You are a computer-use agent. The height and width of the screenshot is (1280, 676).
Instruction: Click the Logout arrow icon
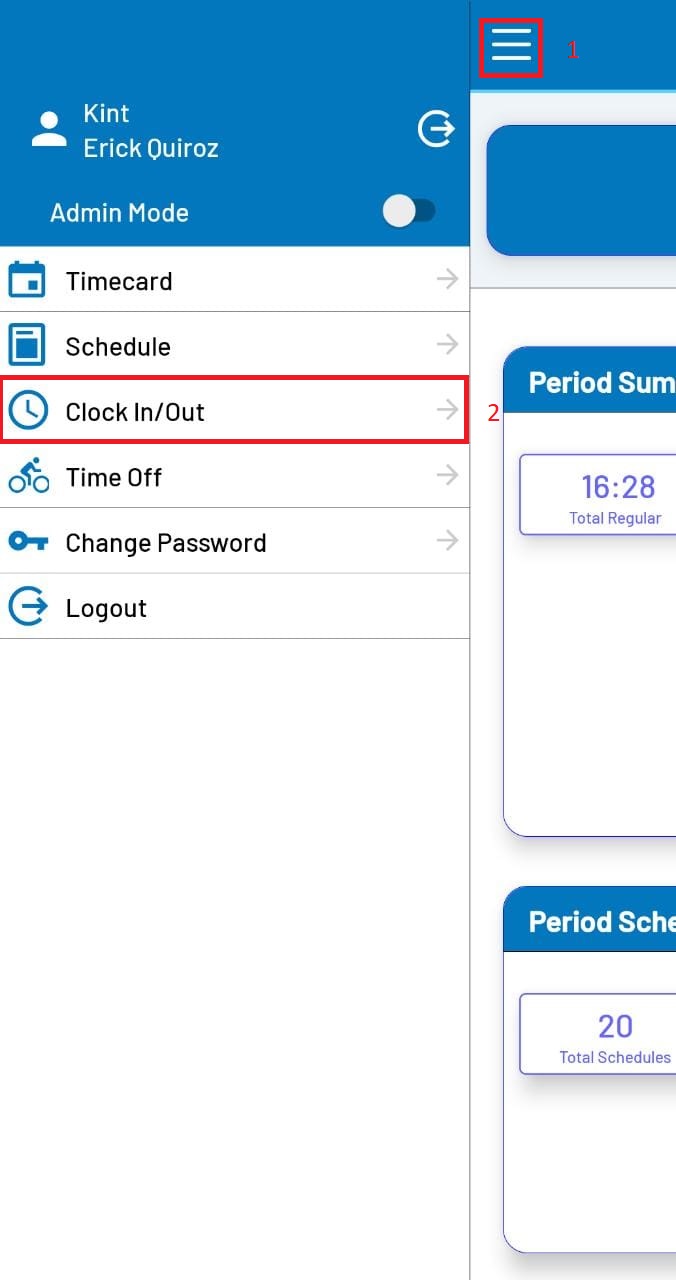tap(27, 607)
